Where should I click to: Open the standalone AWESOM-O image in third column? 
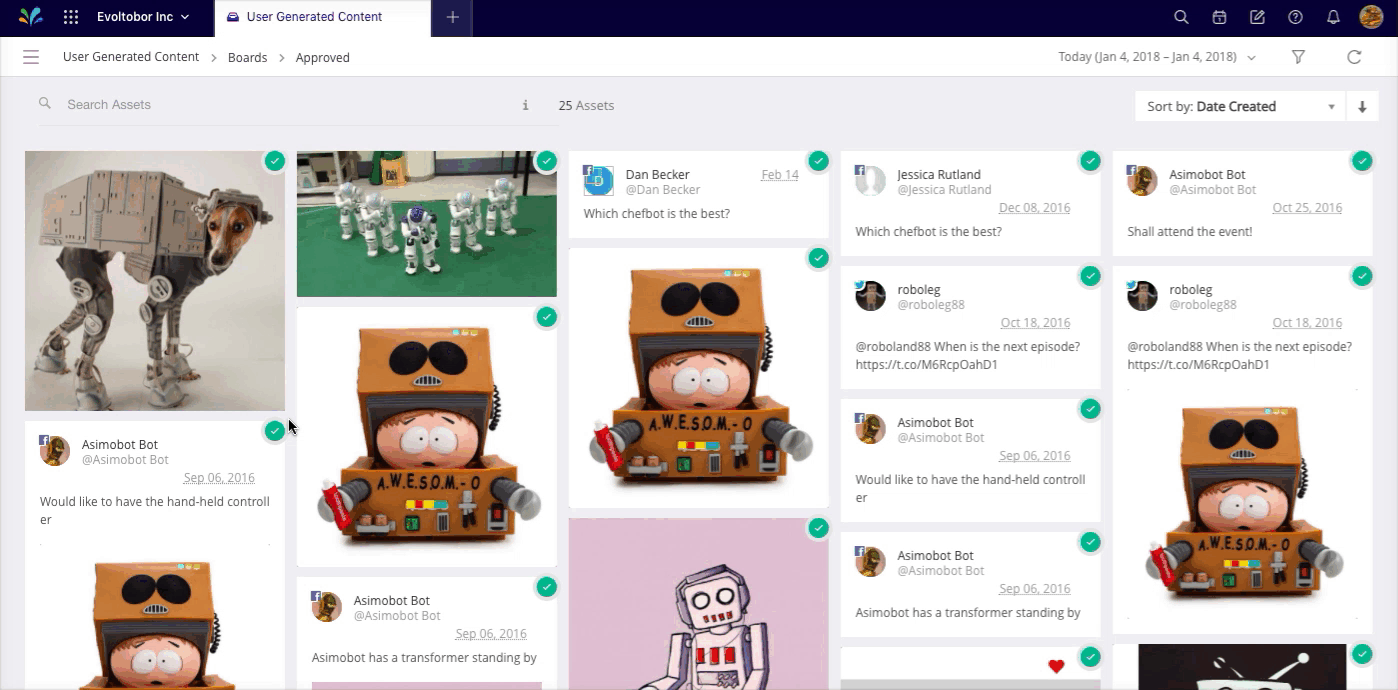tap(699, 378)
